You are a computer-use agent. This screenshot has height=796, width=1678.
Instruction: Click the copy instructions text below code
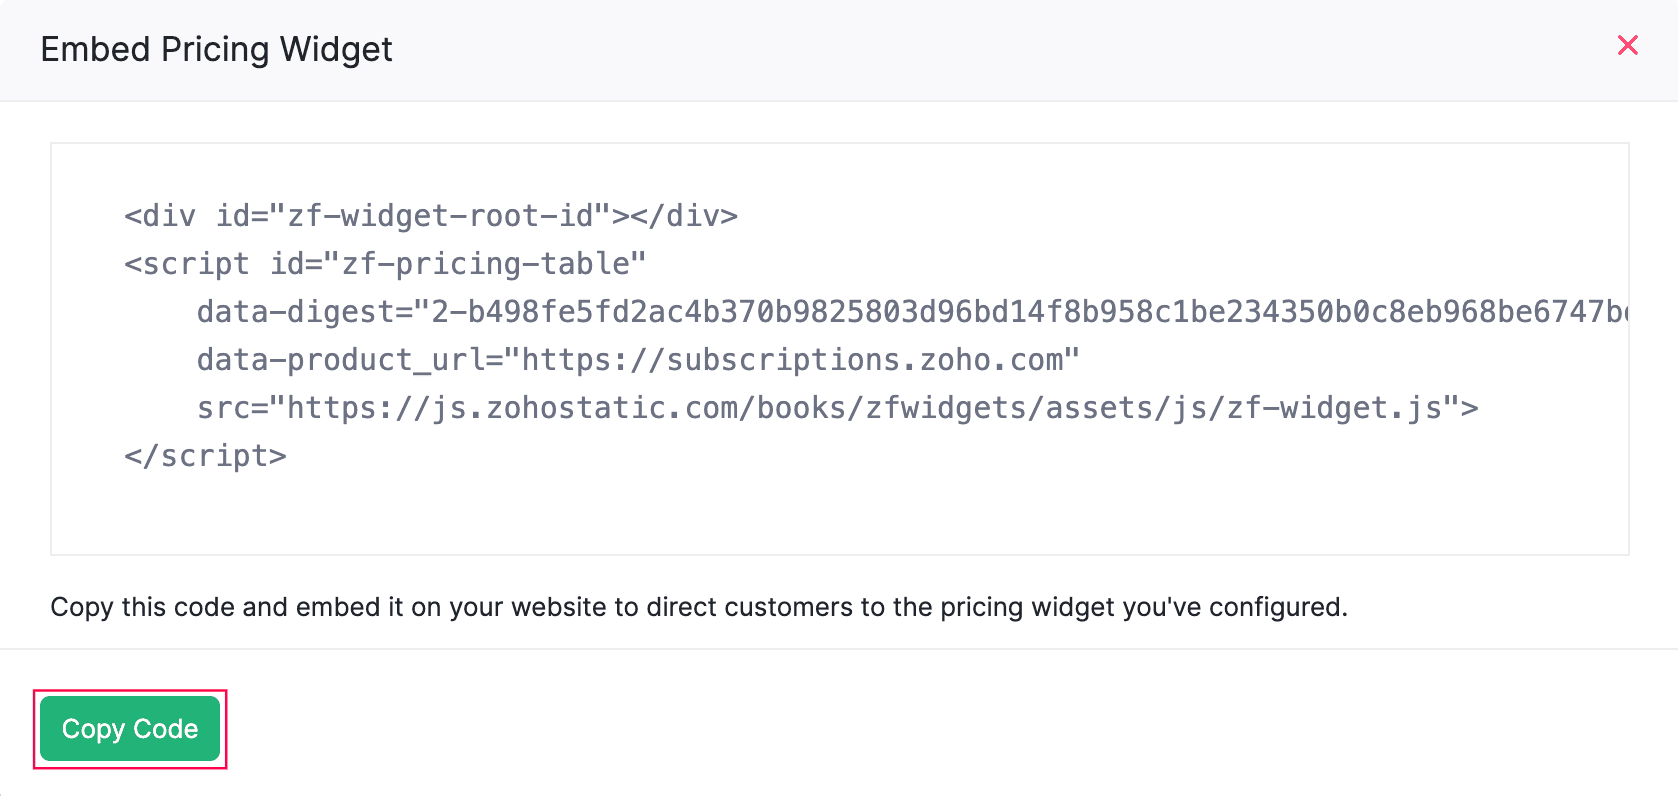point(698,607)
